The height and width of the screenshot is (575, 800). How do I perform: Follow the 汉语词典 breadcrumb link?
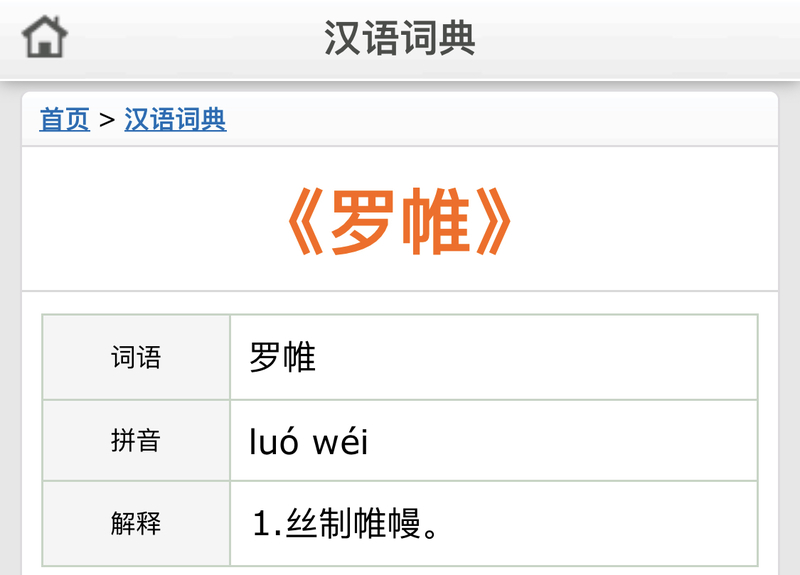tap(175, 120)
